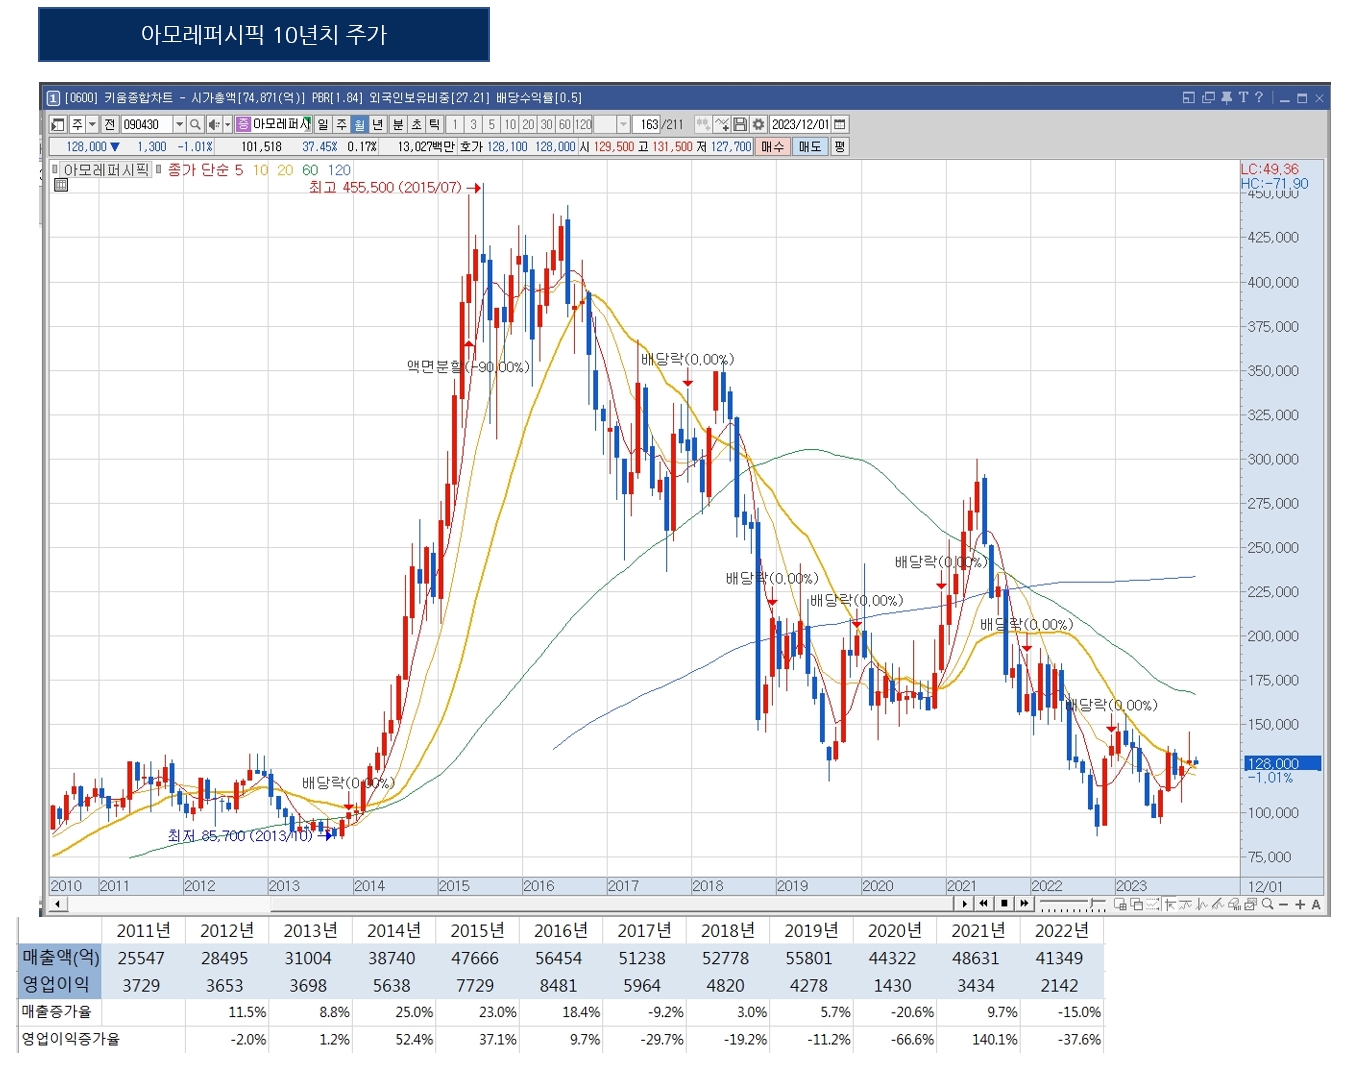The image size is (1346, 1067).
Task: Click the minus zoom out icon
Action: (1283, 904)
